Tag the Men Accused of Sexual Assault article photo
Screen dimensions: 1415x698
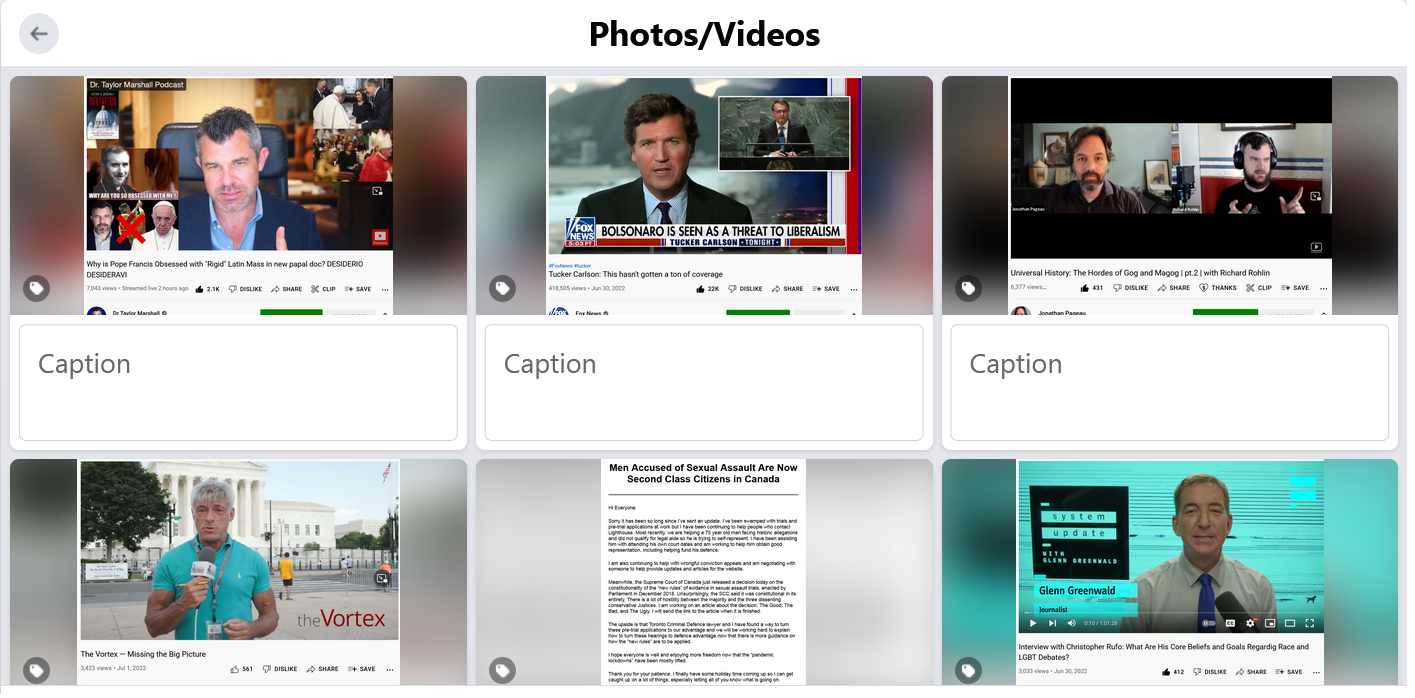(x=502, y=670)
